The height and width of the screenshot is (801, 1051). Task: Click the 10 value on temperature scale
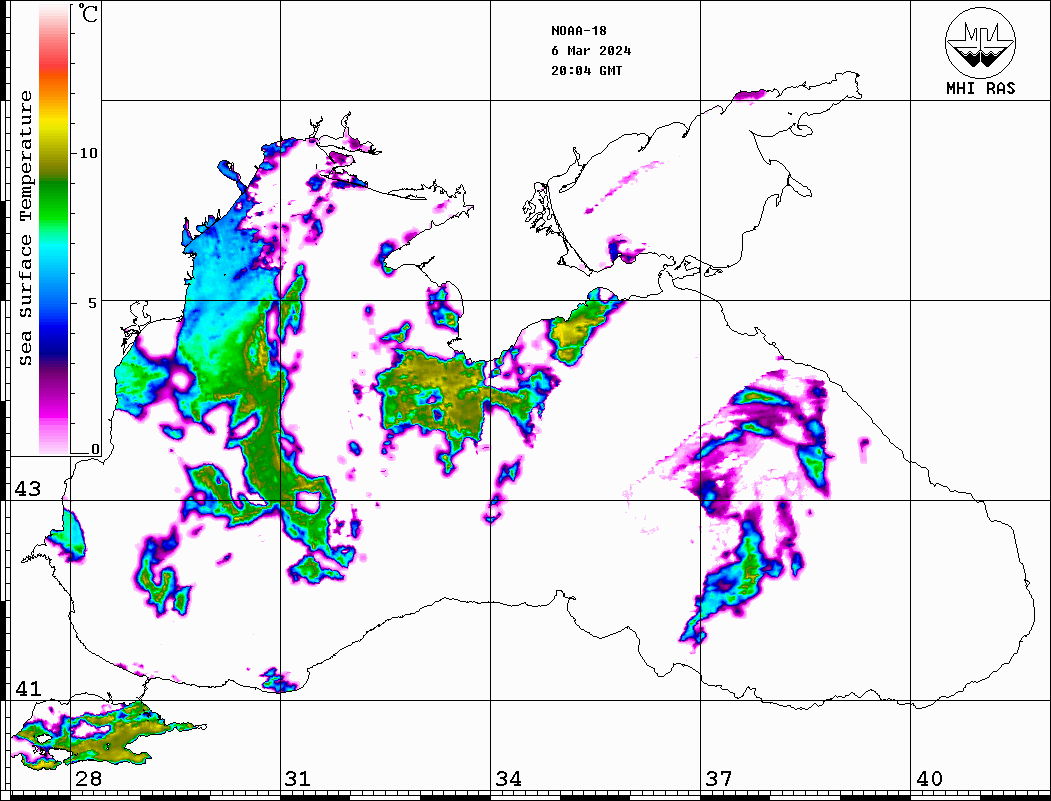click(x=88, y=153)
